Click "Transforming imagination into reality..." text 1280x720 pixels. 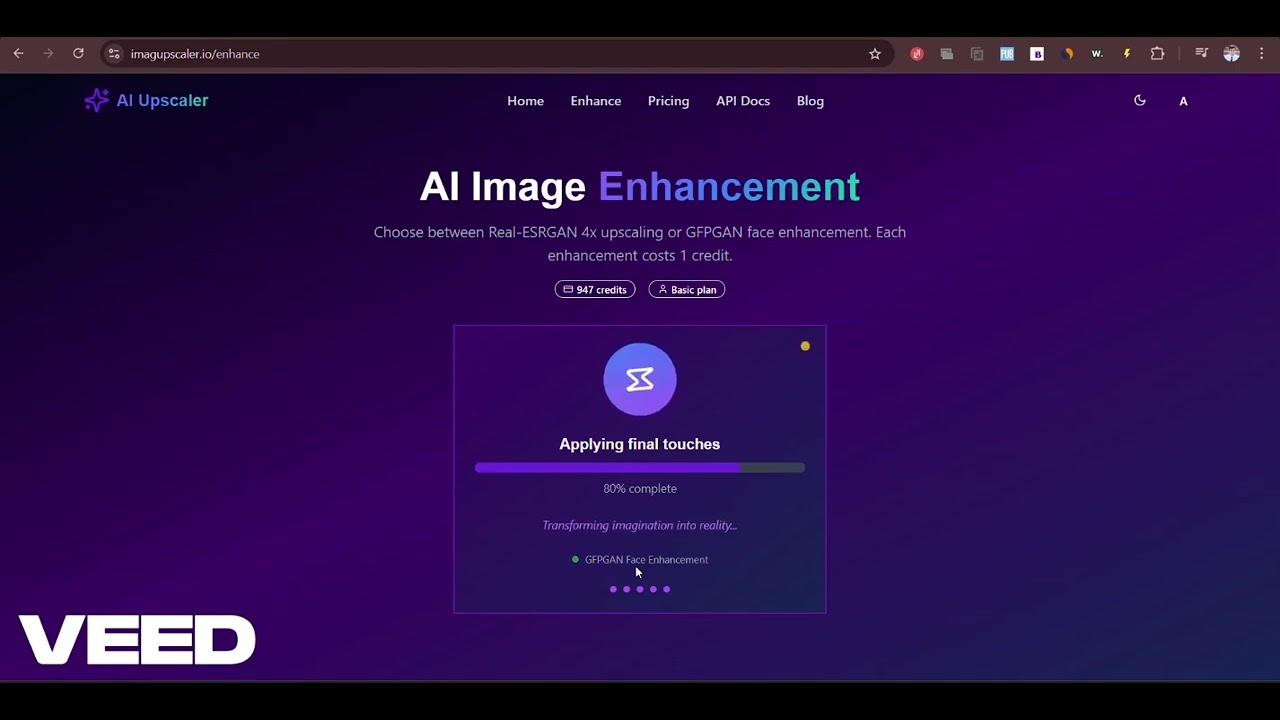pyautogui.click(x=640, y=525)
